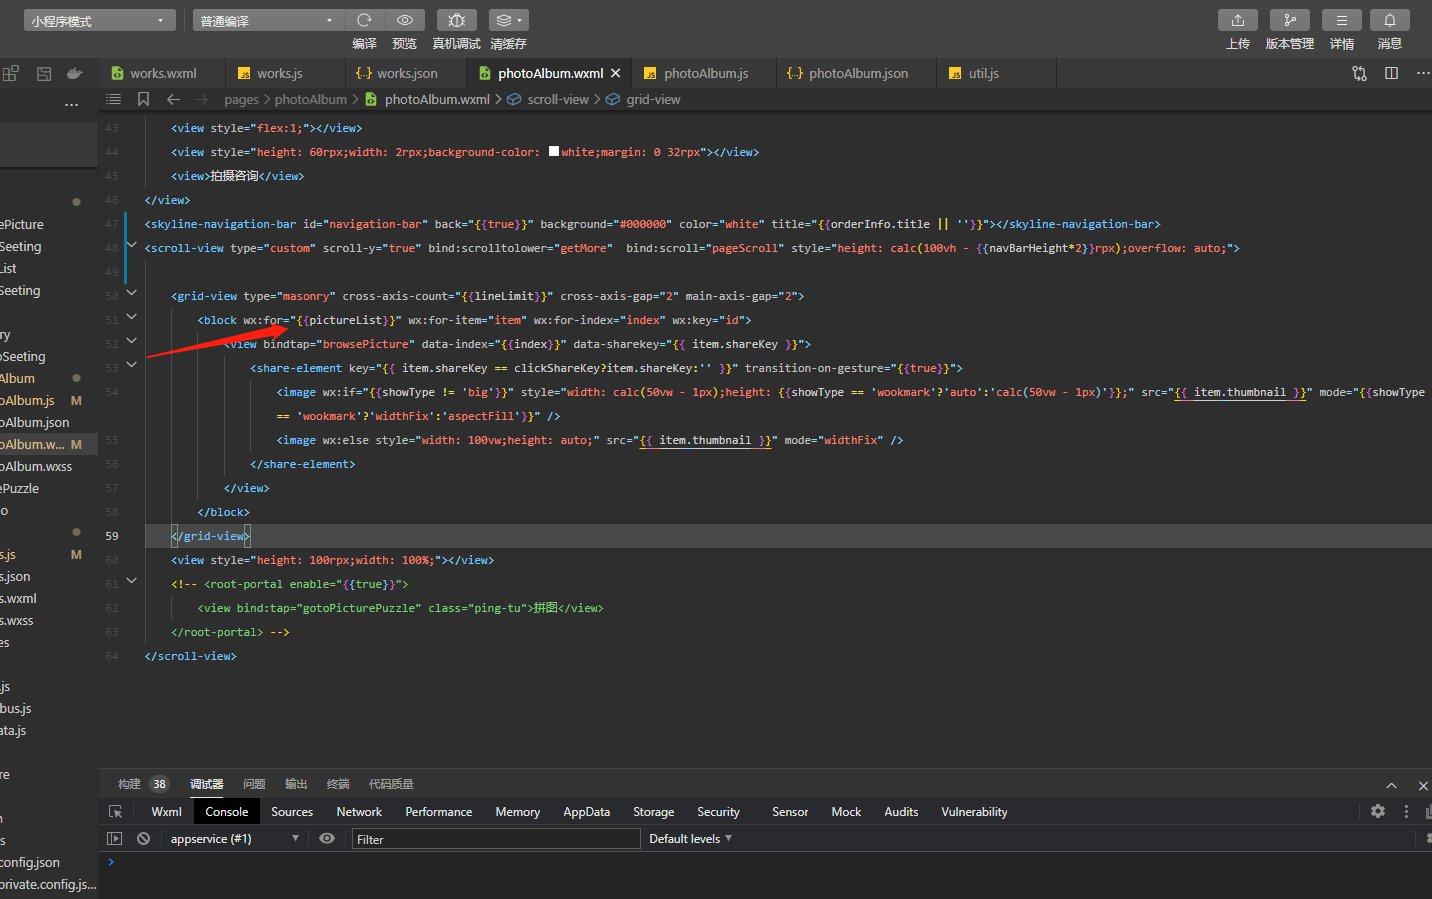Open the editor tab bar more actions menu
Viewport: 1432px width, 899px height.
1423,73
